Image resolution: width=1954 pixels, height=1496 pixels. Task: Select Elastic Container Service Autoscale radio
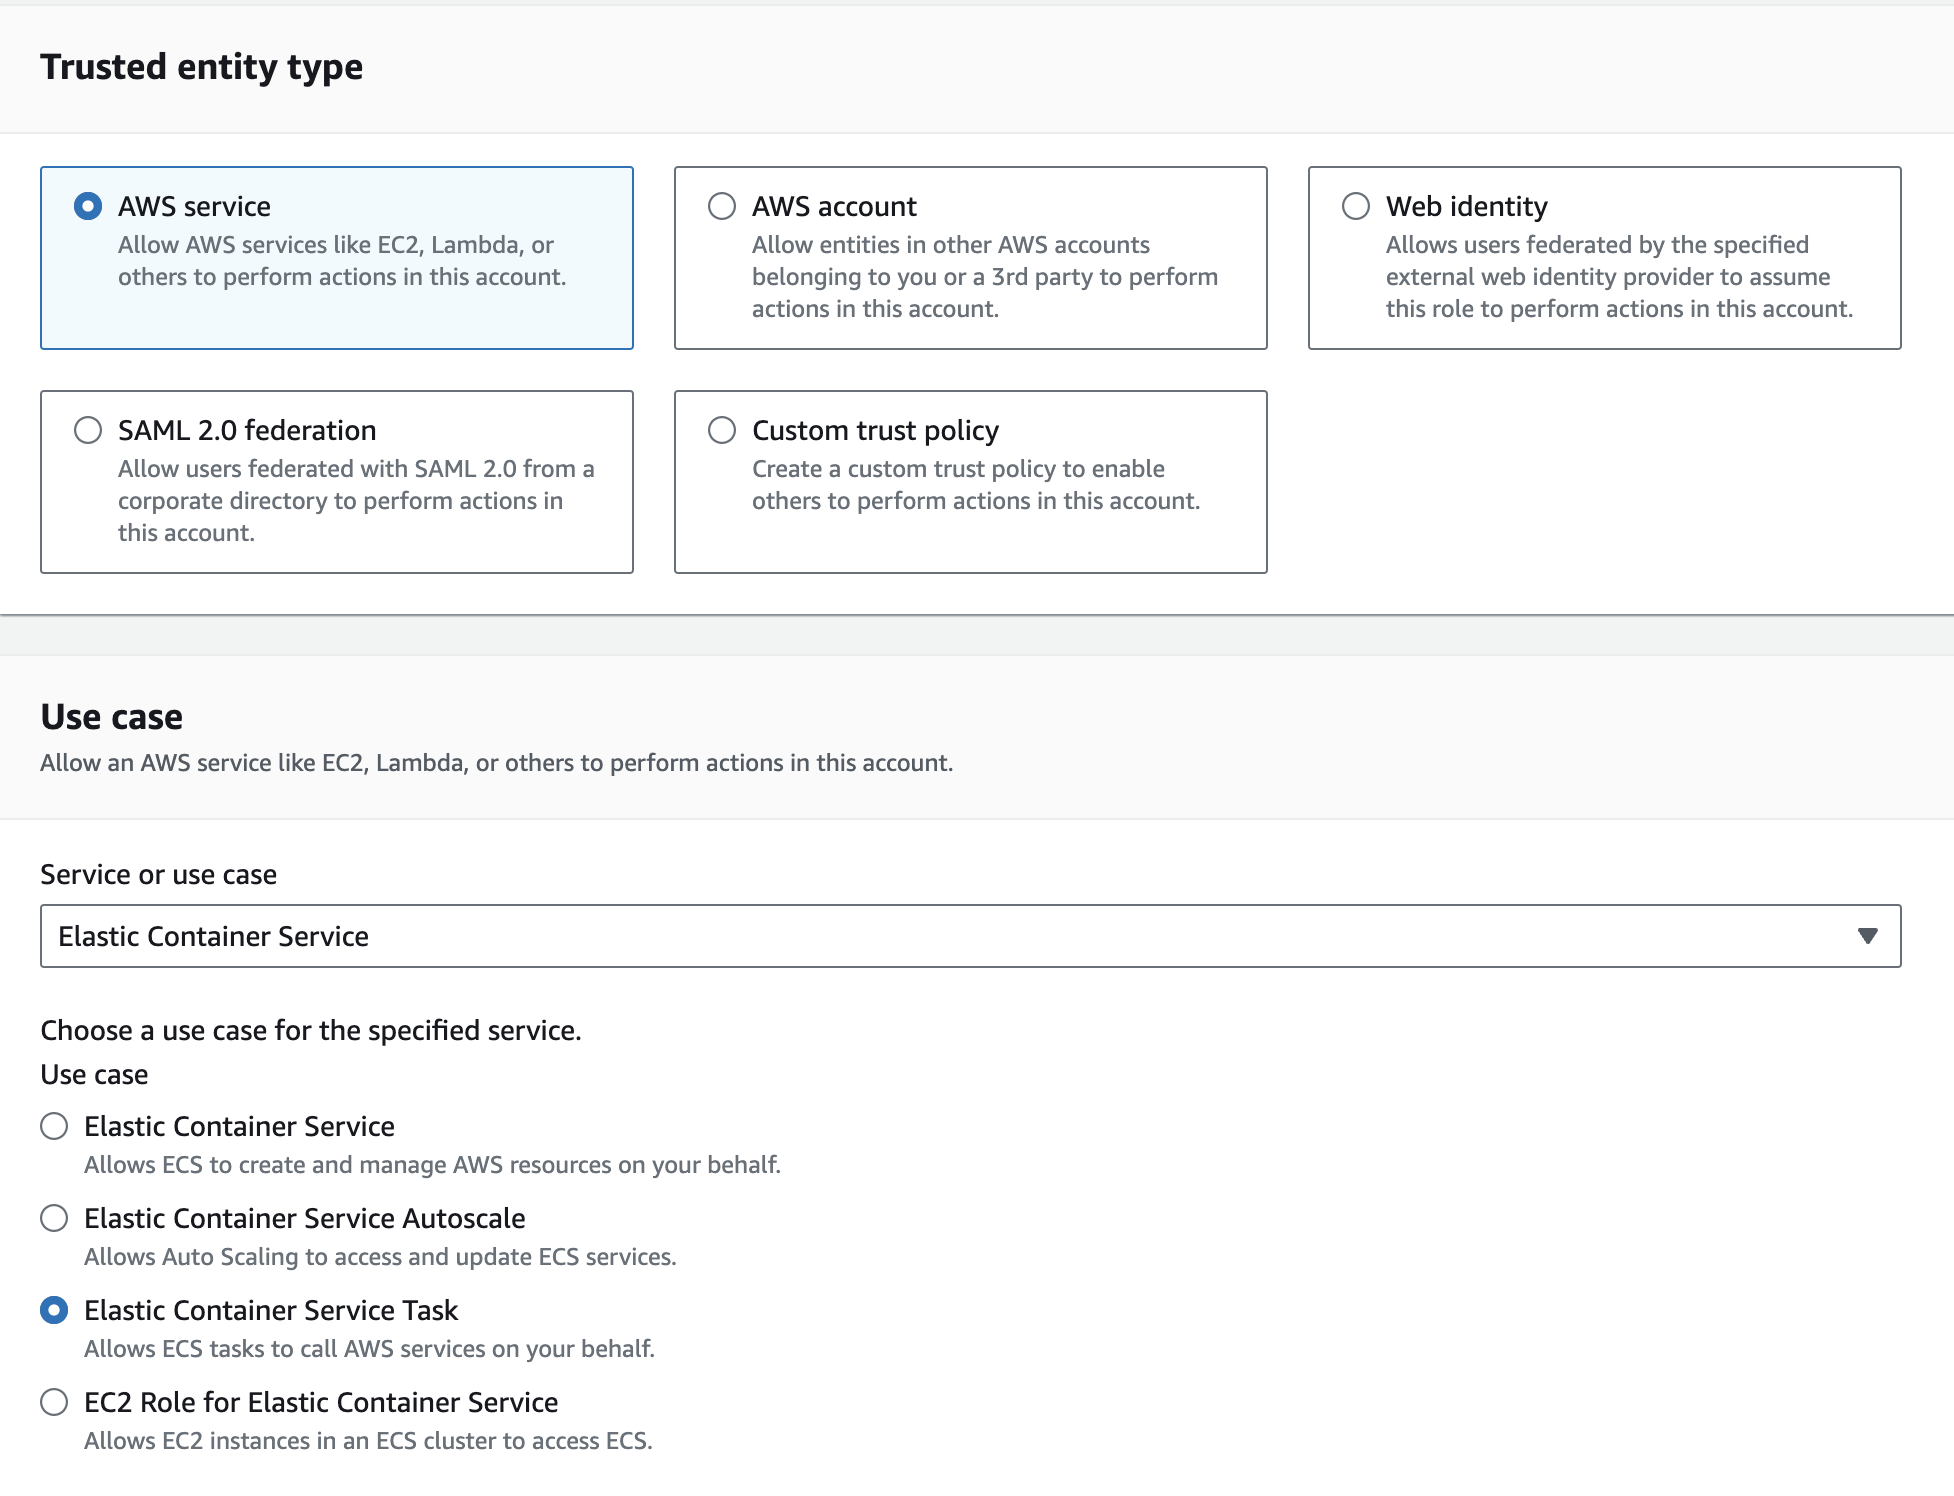(54, 1218)
